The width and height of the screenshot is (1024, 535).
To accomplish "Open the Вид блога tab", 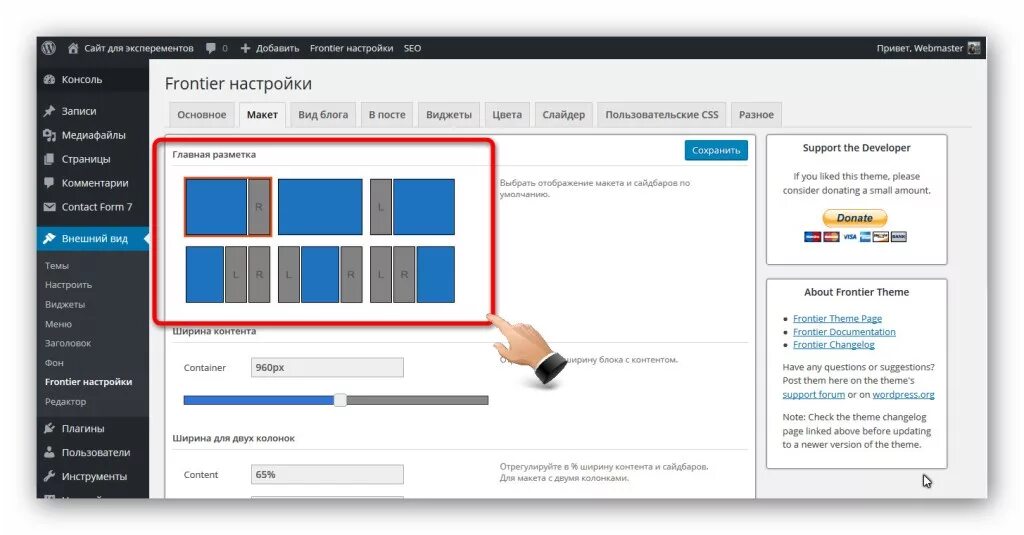I will [x=323, y=114].
